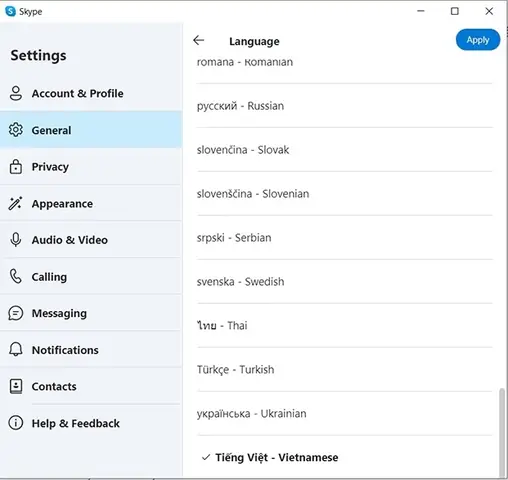Go back using the left arrow

[199, 40]
